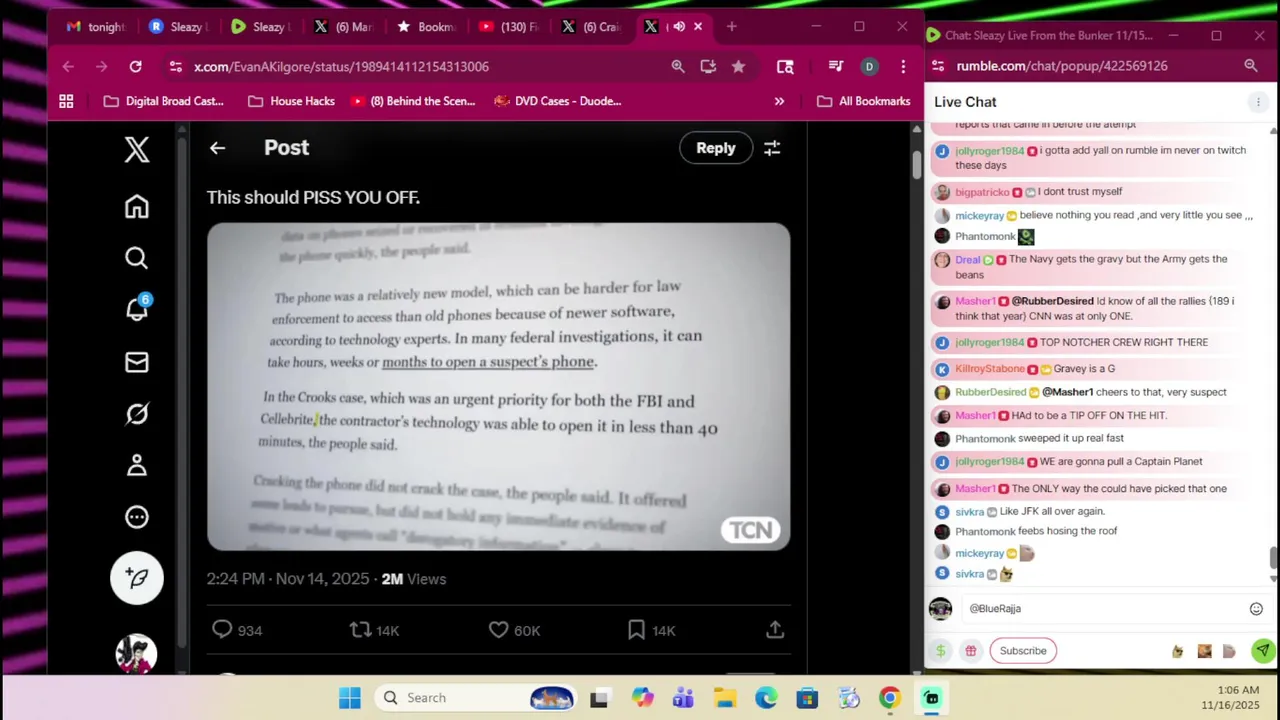This screenshot has width=1280, height=720.
Task: Click the Reply button above the post
Action: click(716, 148)
